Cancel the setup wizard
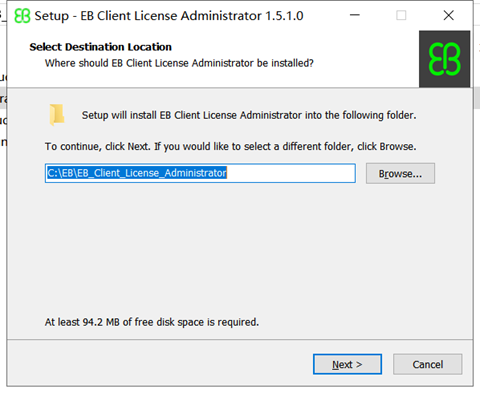The image size is (480, 393). 428,364
